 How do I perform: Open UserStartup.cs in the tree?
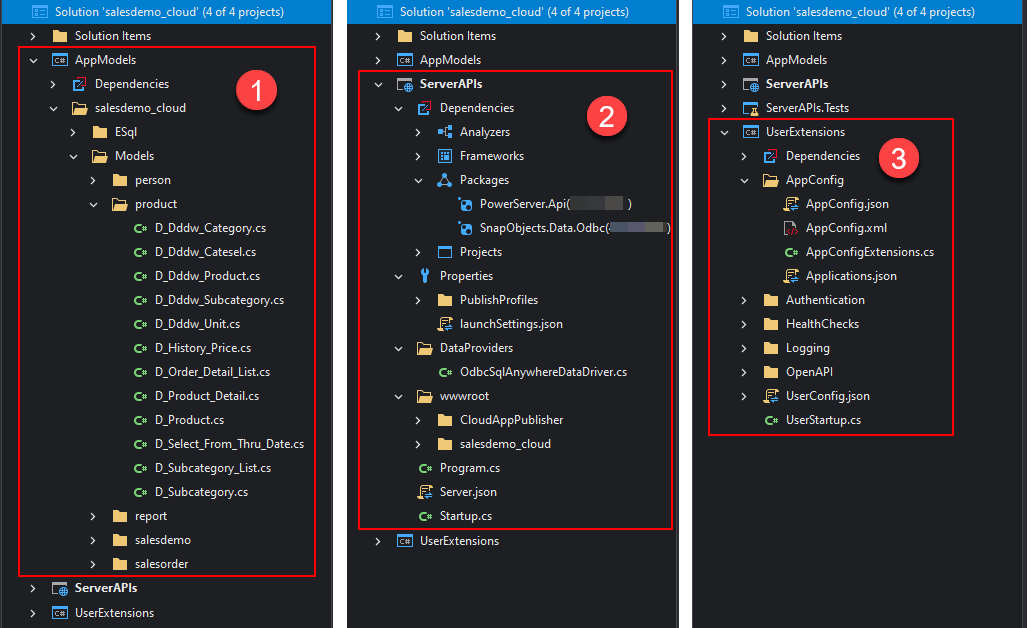tap(823, 420)
